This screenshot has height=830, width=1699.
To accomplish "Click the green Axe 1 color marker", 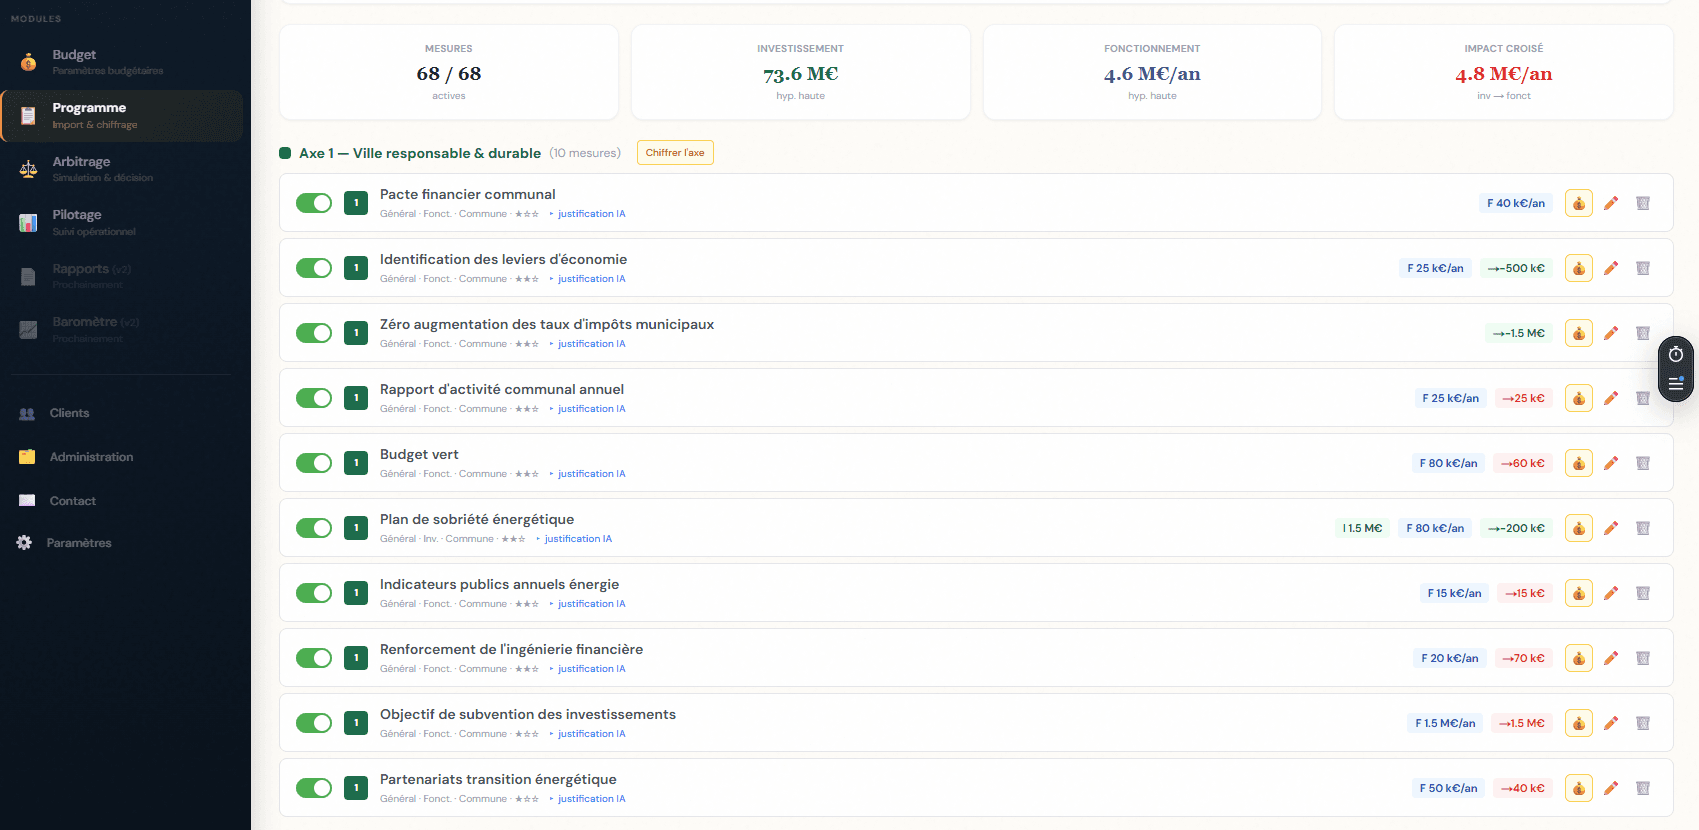I will [x=285, y=153].
